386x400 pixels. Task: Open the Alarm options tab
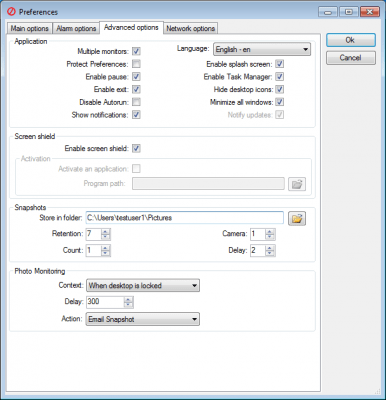coord(76,28)
